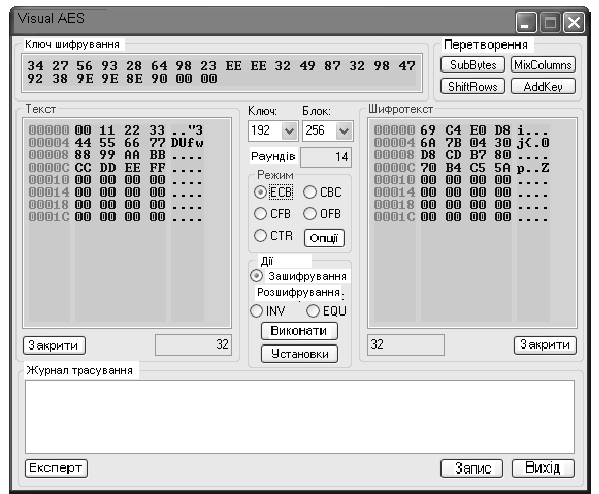Click the AddKey transformation button
The width and height of the screenshot is (599, 494).
point(543,86)
